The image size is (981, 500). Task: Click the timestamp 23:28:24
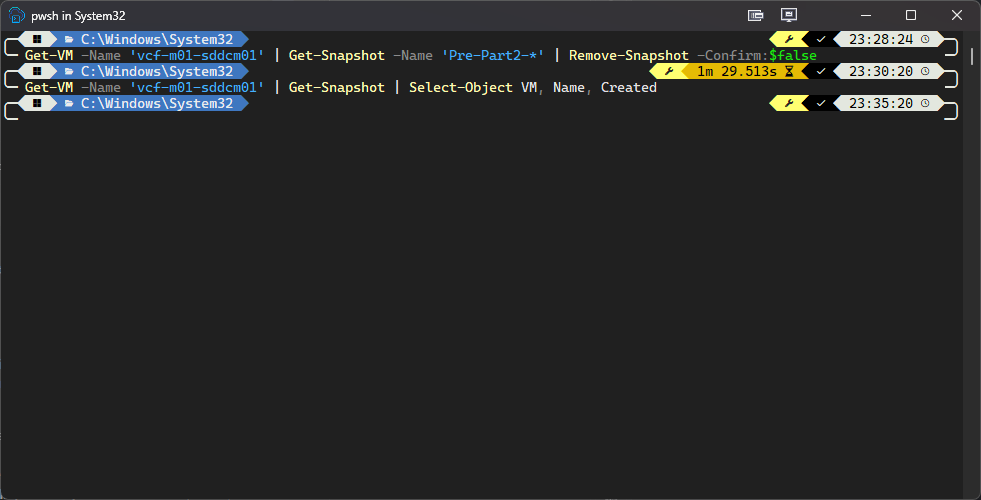point(881,39)
